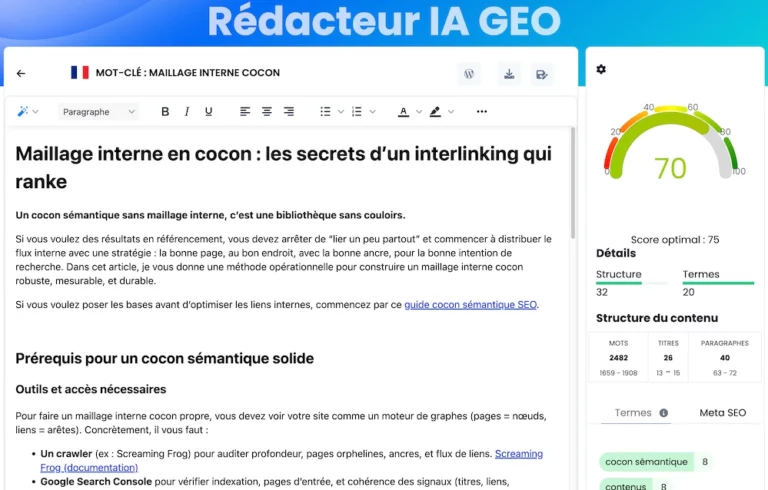The width and height of the screenshot is (768, 490).
Task: Open settings with the gear icon
Action: (601, 69)
